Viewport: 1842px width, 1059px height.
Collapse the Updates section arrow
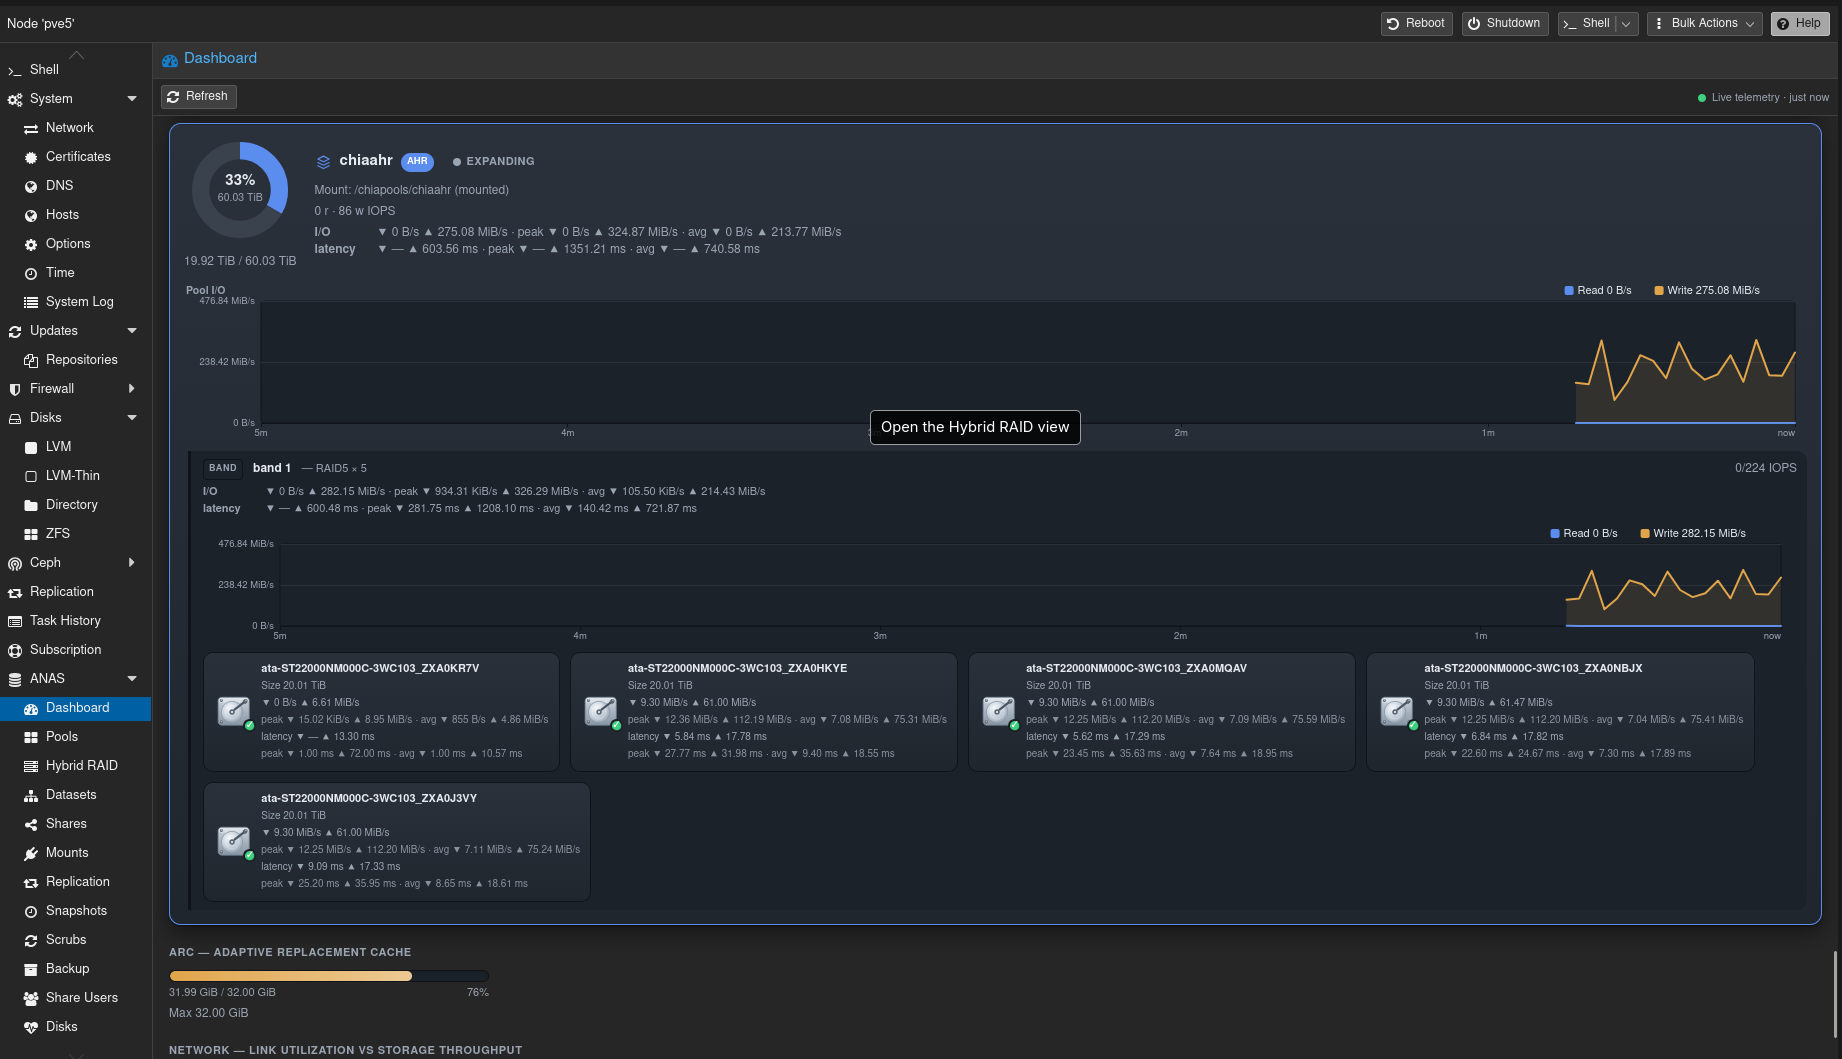[132, 330]
